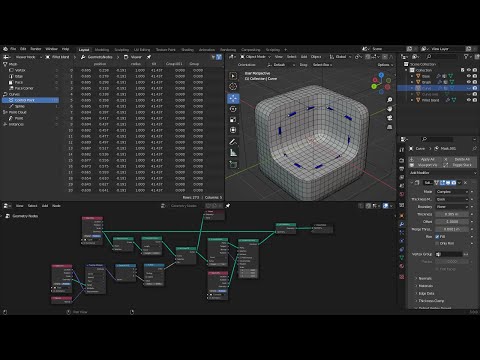This screenshot has height=360, width=480.
Task: Open the File menu
Action: [13, 49]
